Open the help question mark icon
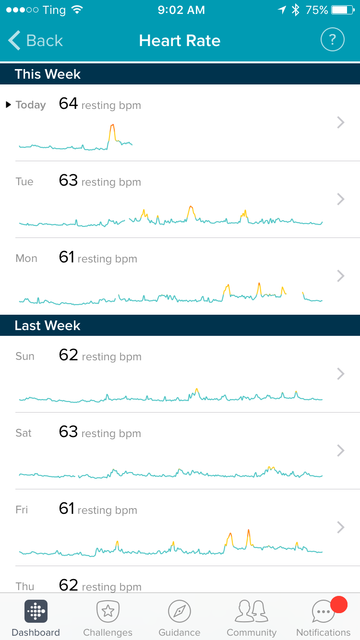360x640 pixels. click(332, 40)
